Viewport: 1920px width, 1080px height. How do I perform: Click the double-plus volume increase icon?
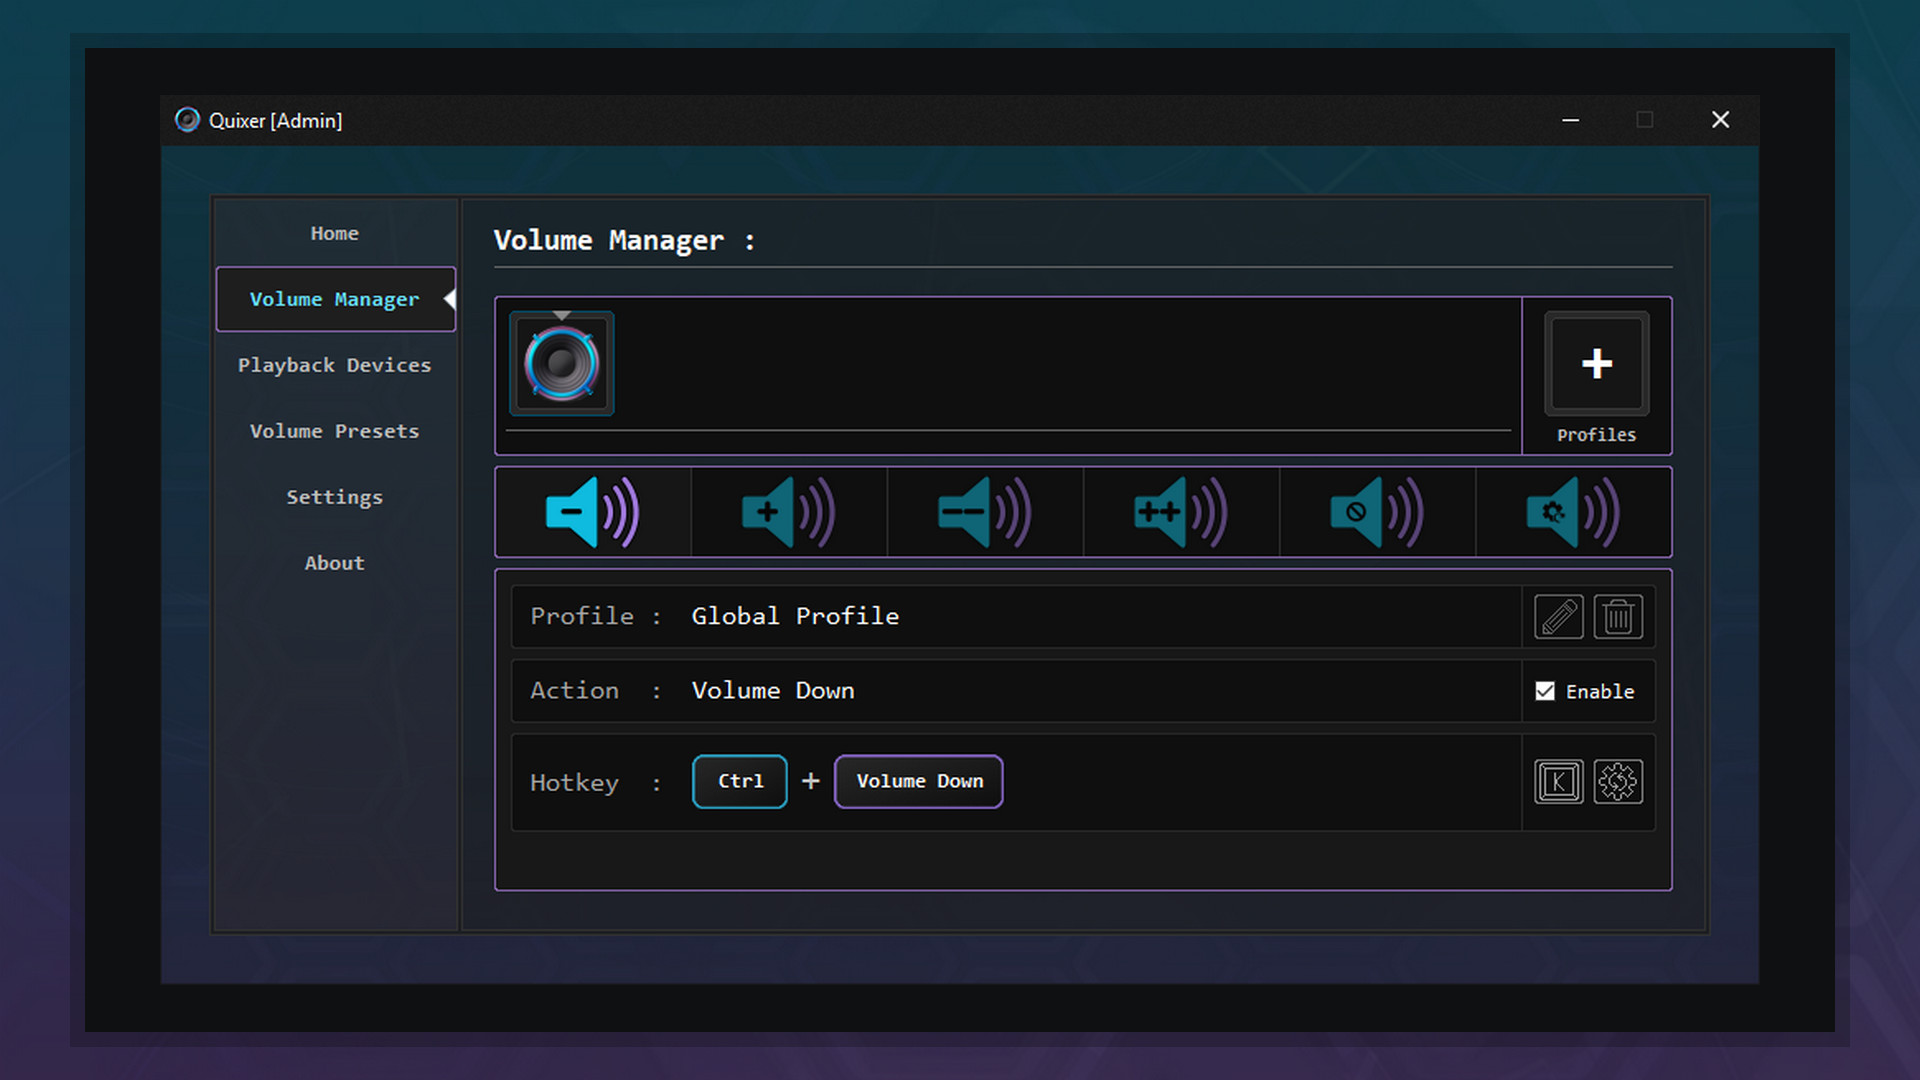[1180, 511]
